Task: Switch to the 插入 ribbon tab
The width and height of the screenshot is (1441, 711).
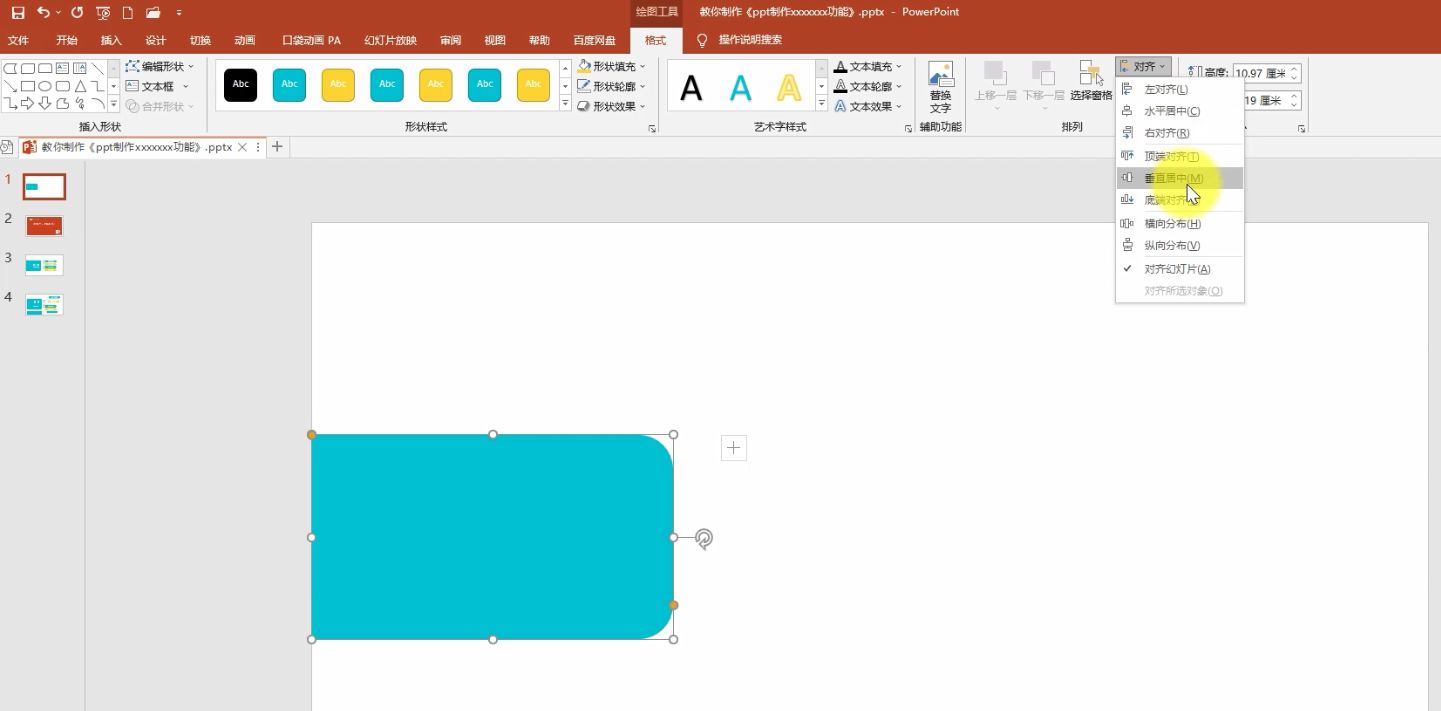Action: 111,40
